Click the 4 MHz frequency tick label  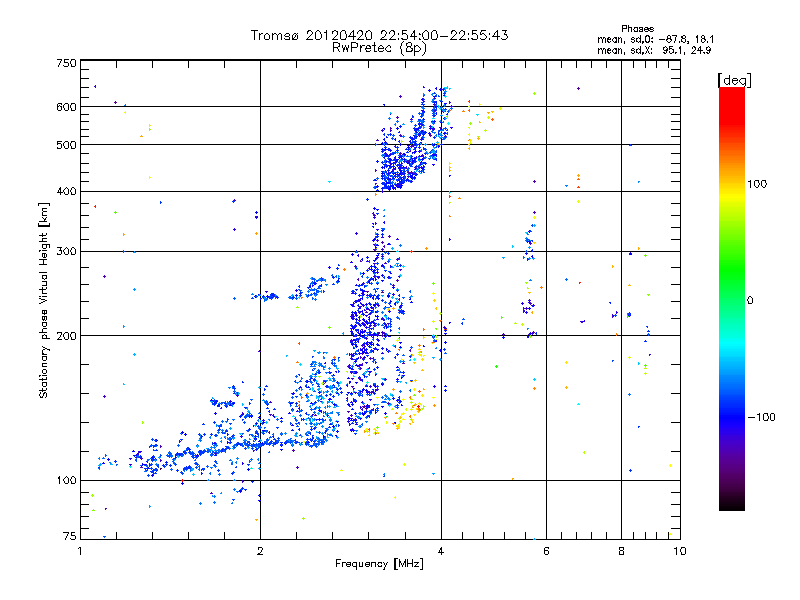coord(441,551)
